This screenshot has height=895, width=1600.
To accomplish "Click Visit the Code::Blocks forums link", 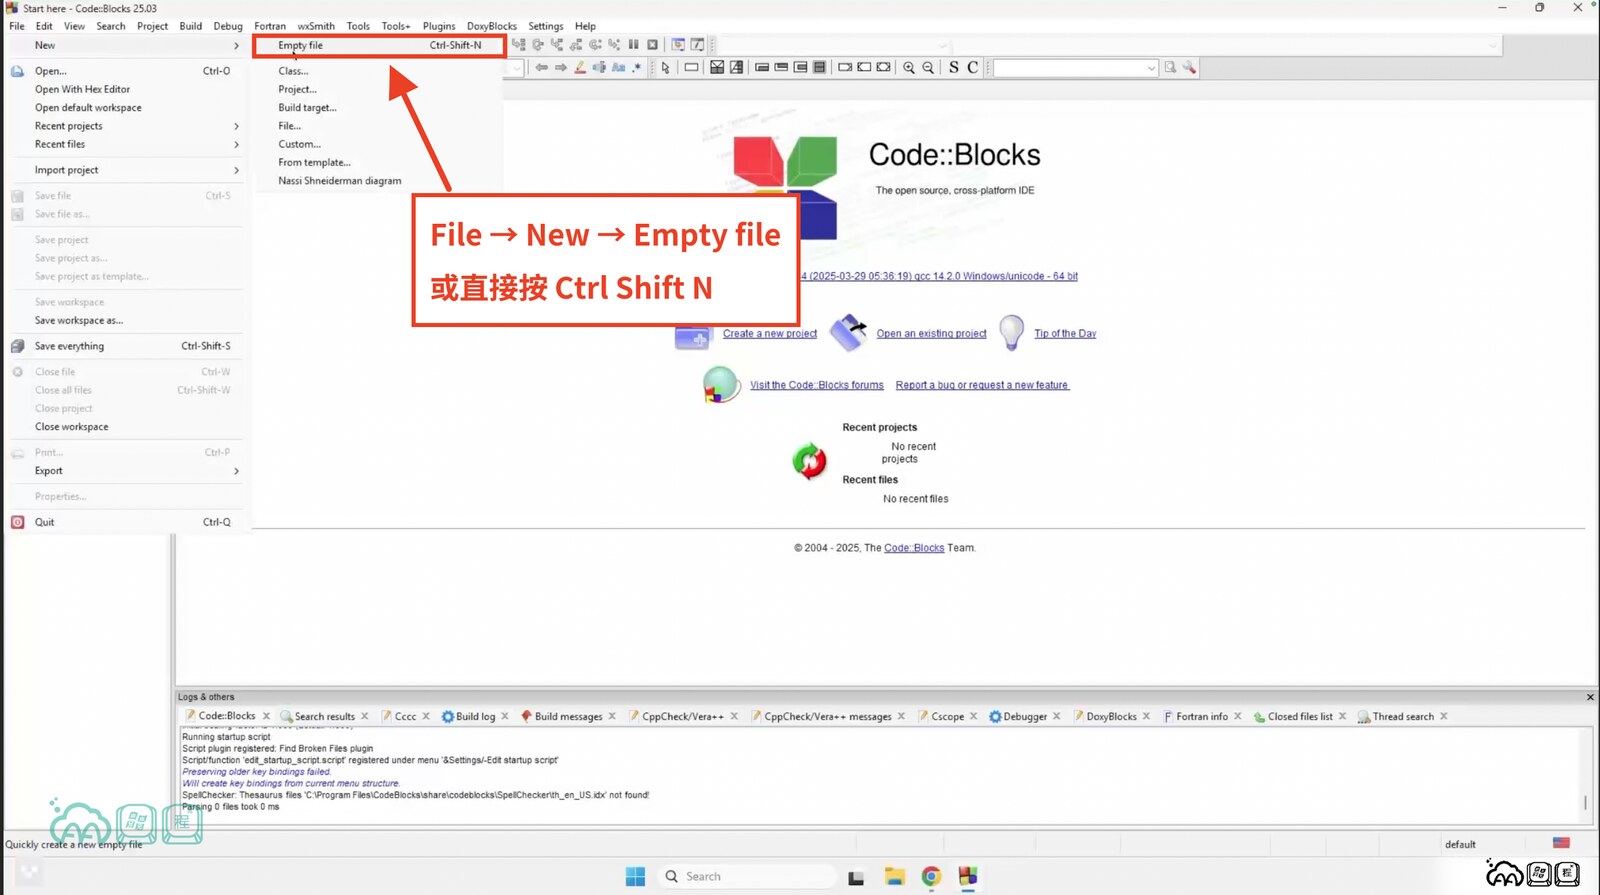I will coord(817,385).
